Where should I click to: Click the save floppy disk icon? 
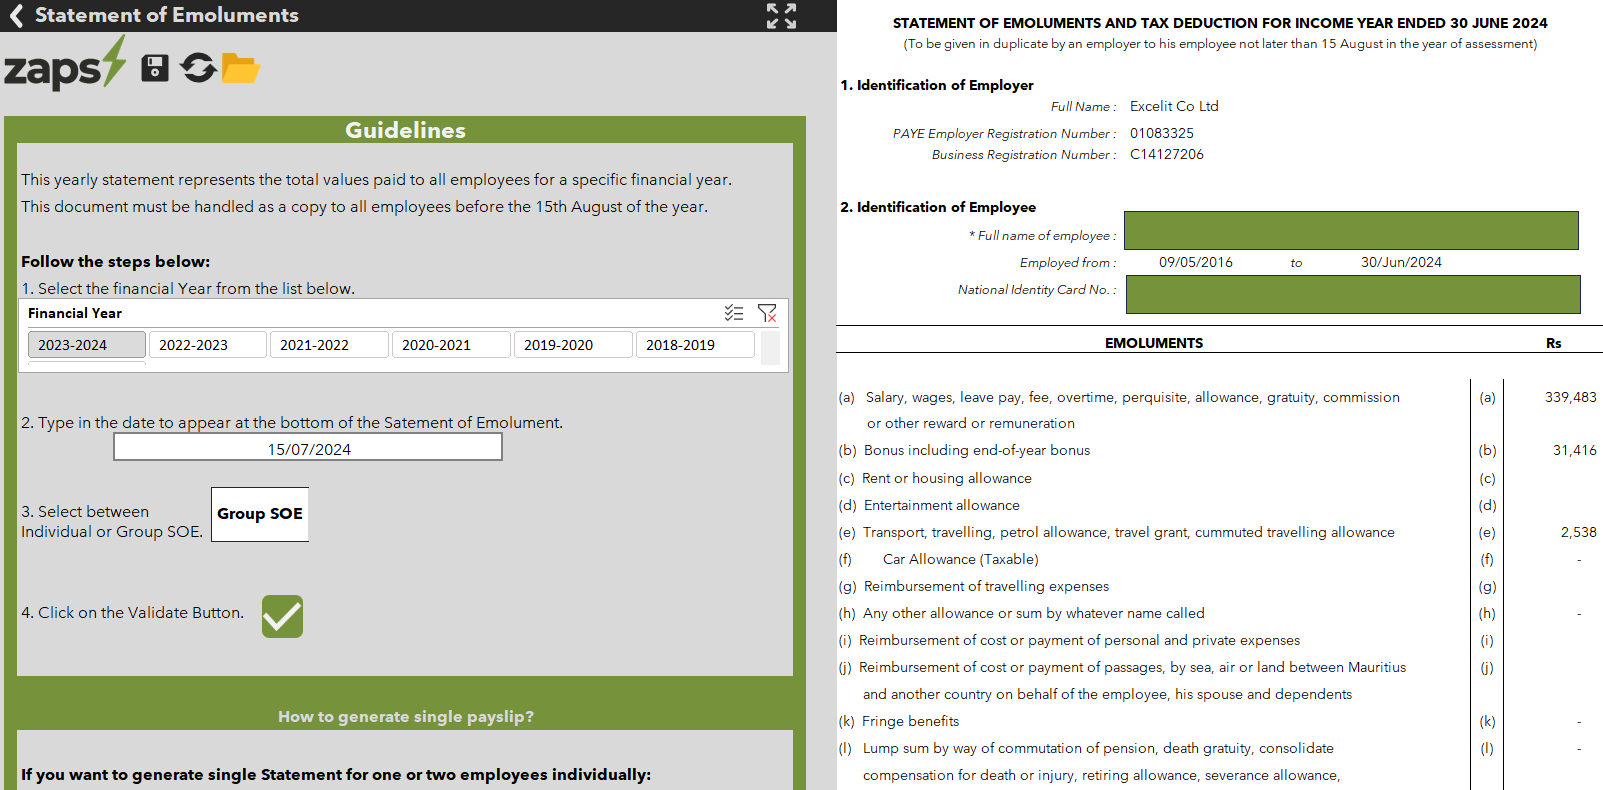[x=155, y=68]
